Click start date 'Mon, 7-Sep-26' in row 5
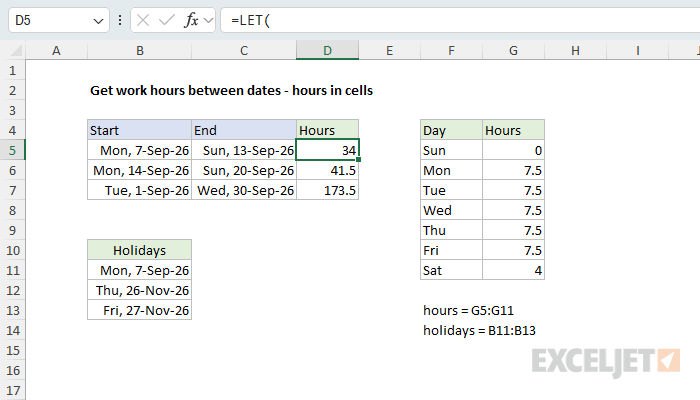700x400 pixels. (140, 150)
